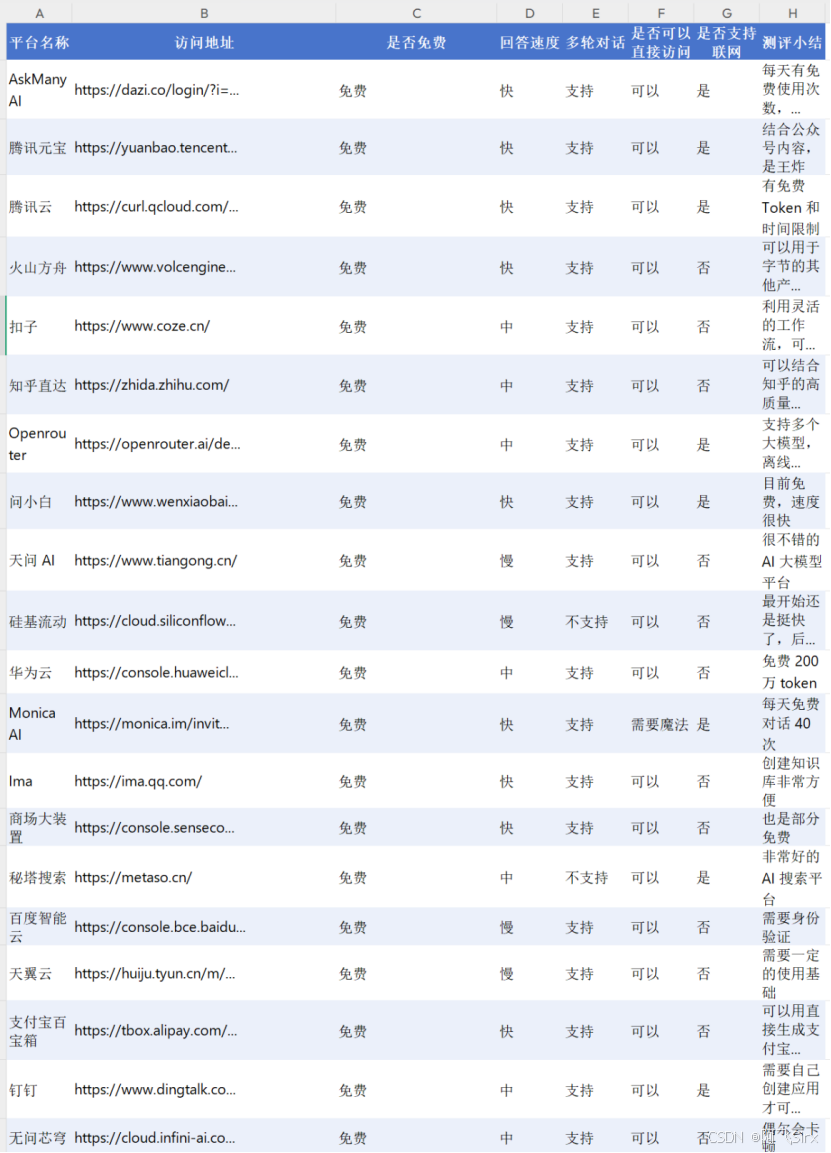Open the www.volcengine link
This screenshot has height=1153, width=831.
155,267
